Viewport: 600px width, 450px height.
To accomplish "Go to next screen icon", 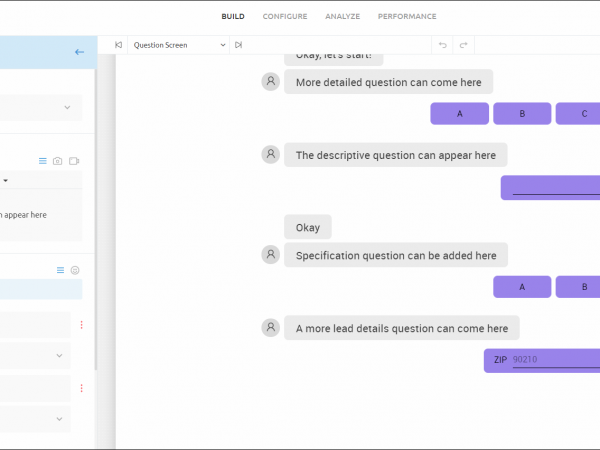I will pyautogui.click(x=237, y=45).
